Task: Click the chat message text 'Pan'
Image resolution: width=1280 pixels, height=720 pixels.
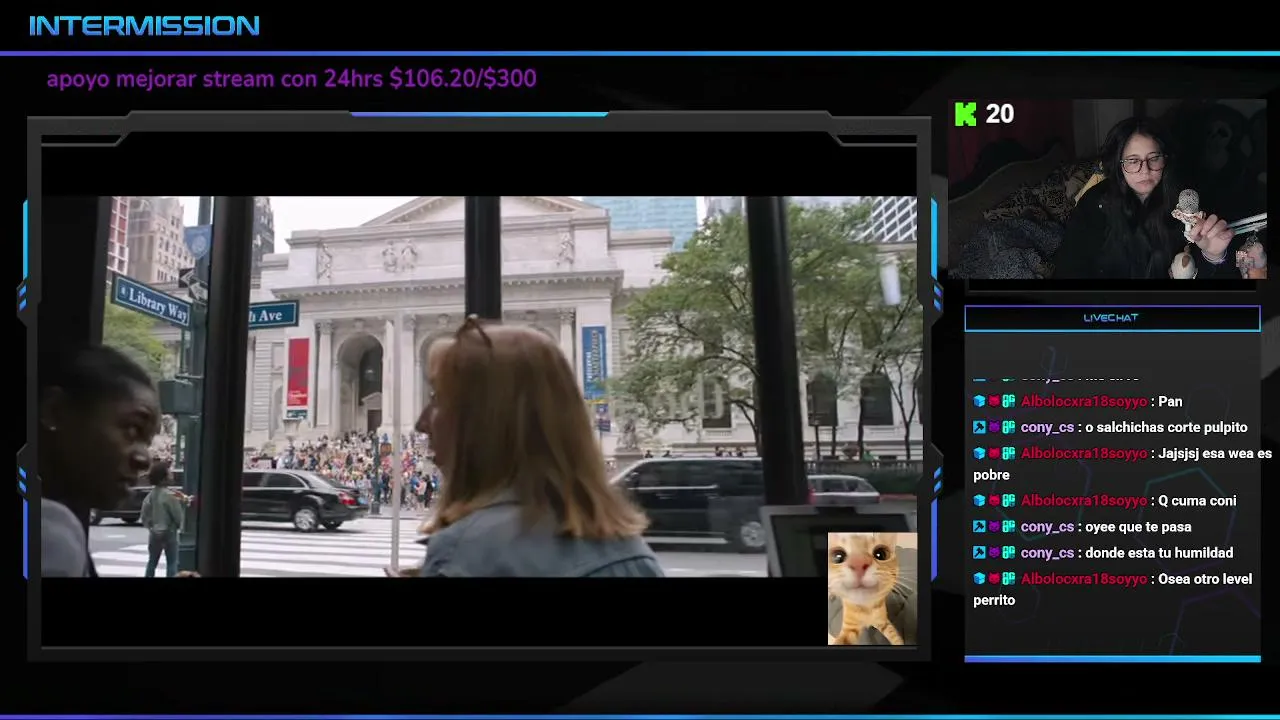Action: 1170,401
